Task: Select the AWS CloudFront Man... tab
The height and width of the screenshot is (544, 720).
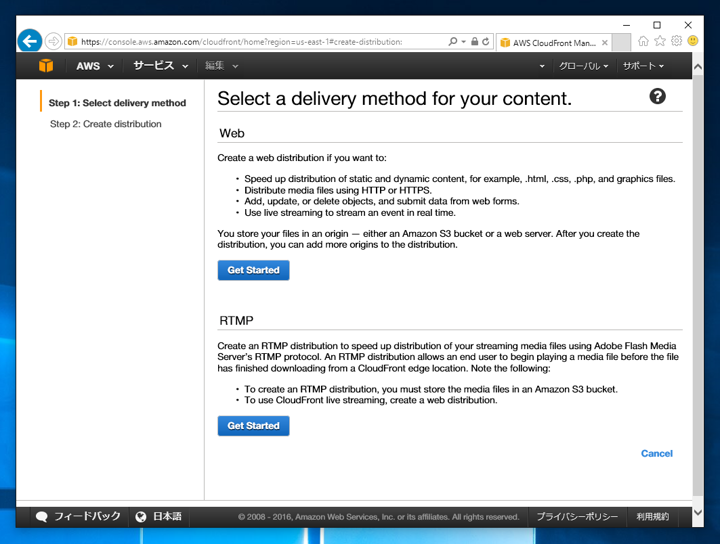Action: click(554, 43)
